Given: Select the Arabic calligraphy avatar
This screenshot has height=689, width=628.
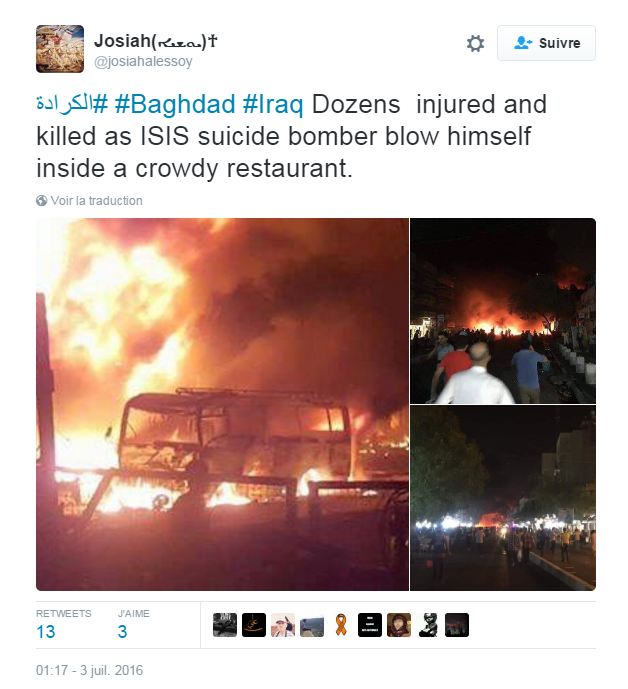Looking at the screenshot, I should coord(254,625).
